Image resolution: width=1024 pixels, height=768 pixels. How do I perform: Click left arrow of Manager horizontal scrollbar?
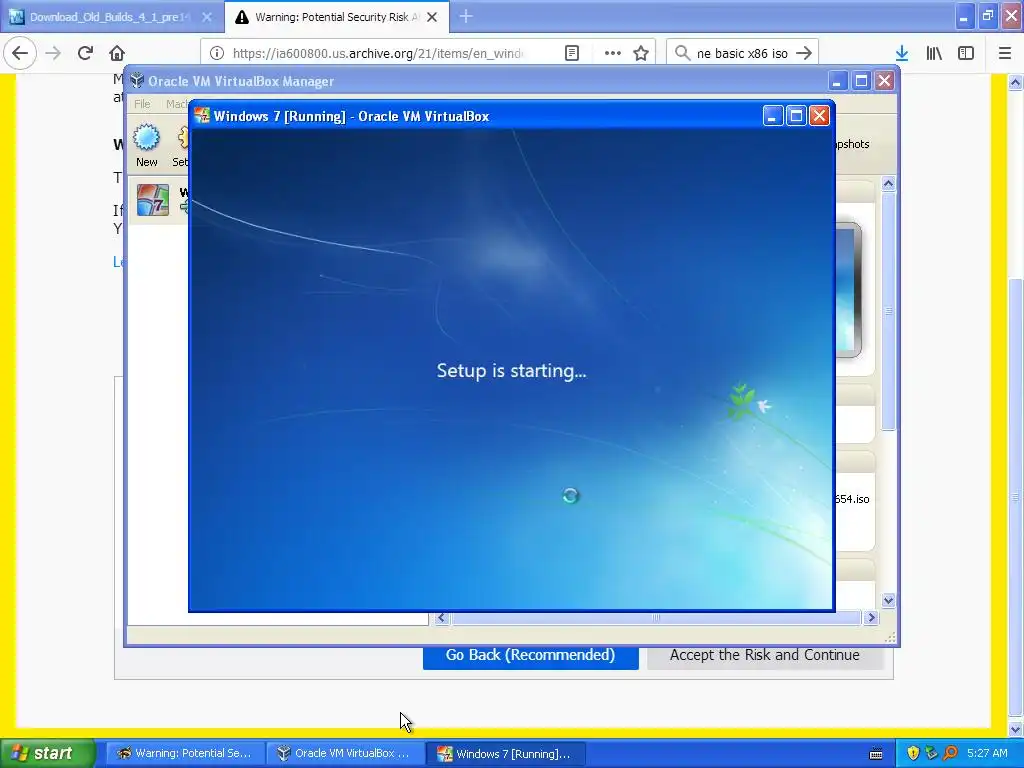(441, 618)
